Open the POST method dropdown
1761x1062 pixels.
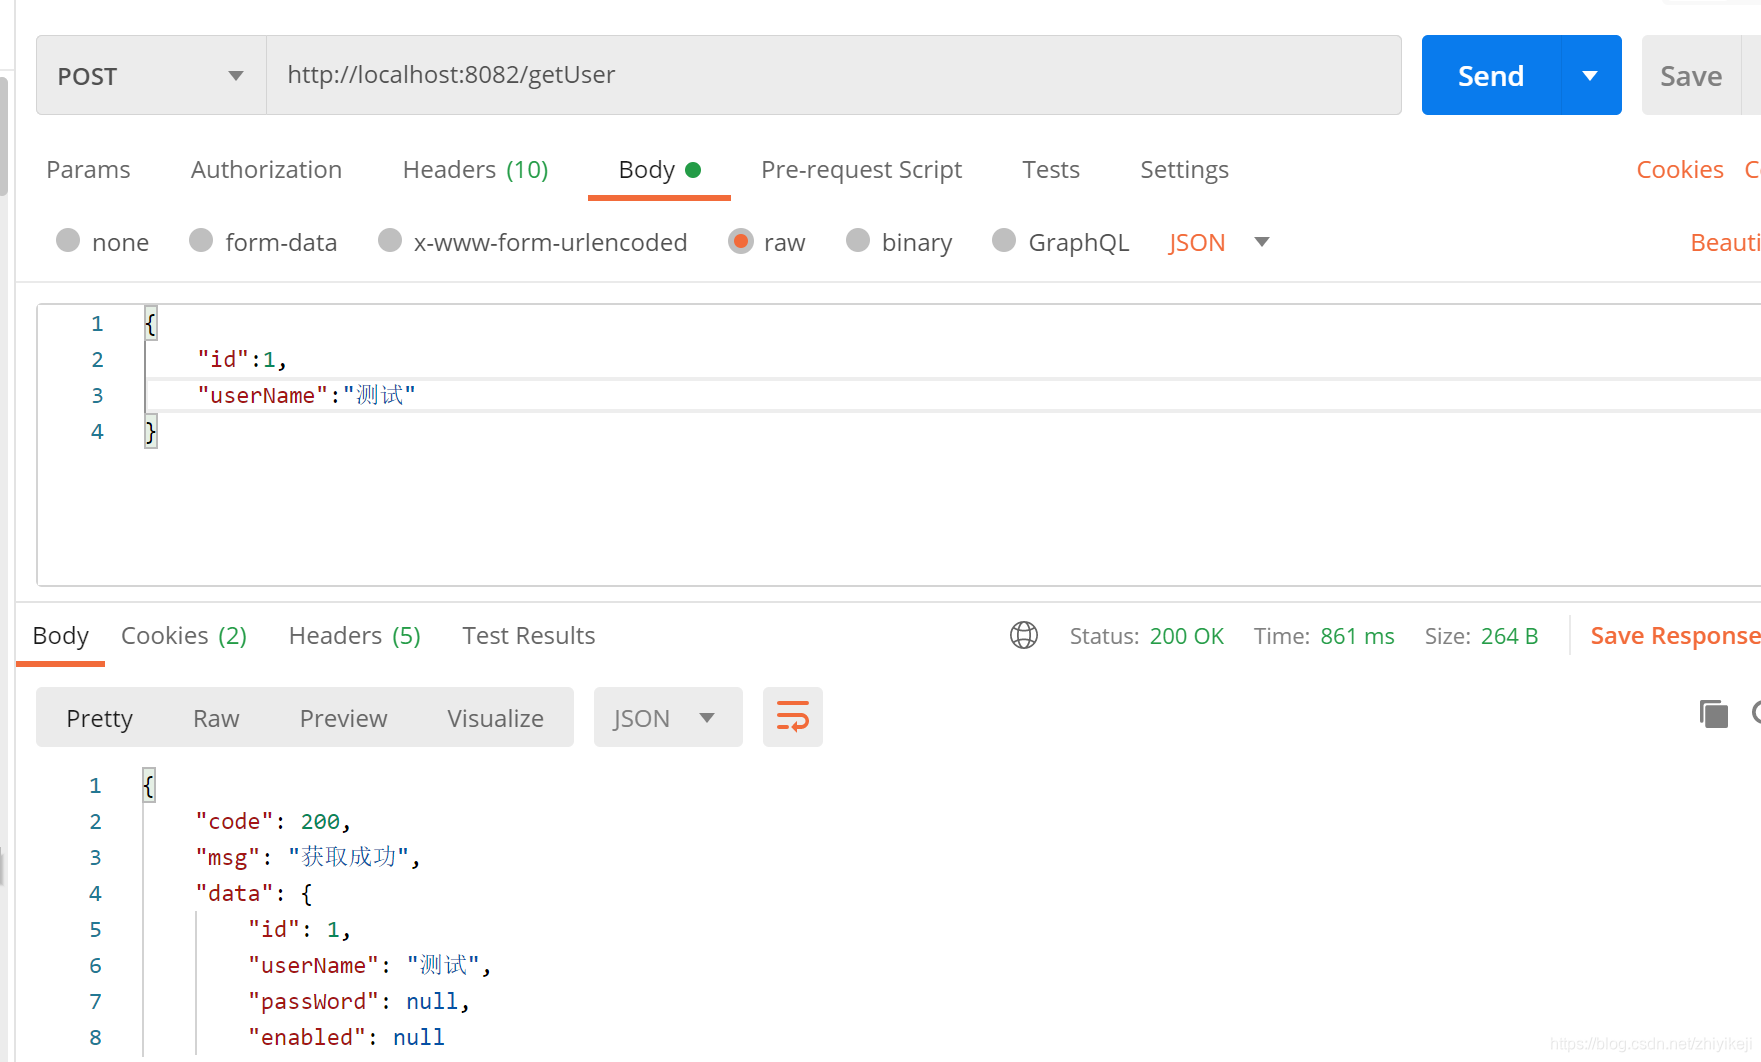[x=151, y=76]
